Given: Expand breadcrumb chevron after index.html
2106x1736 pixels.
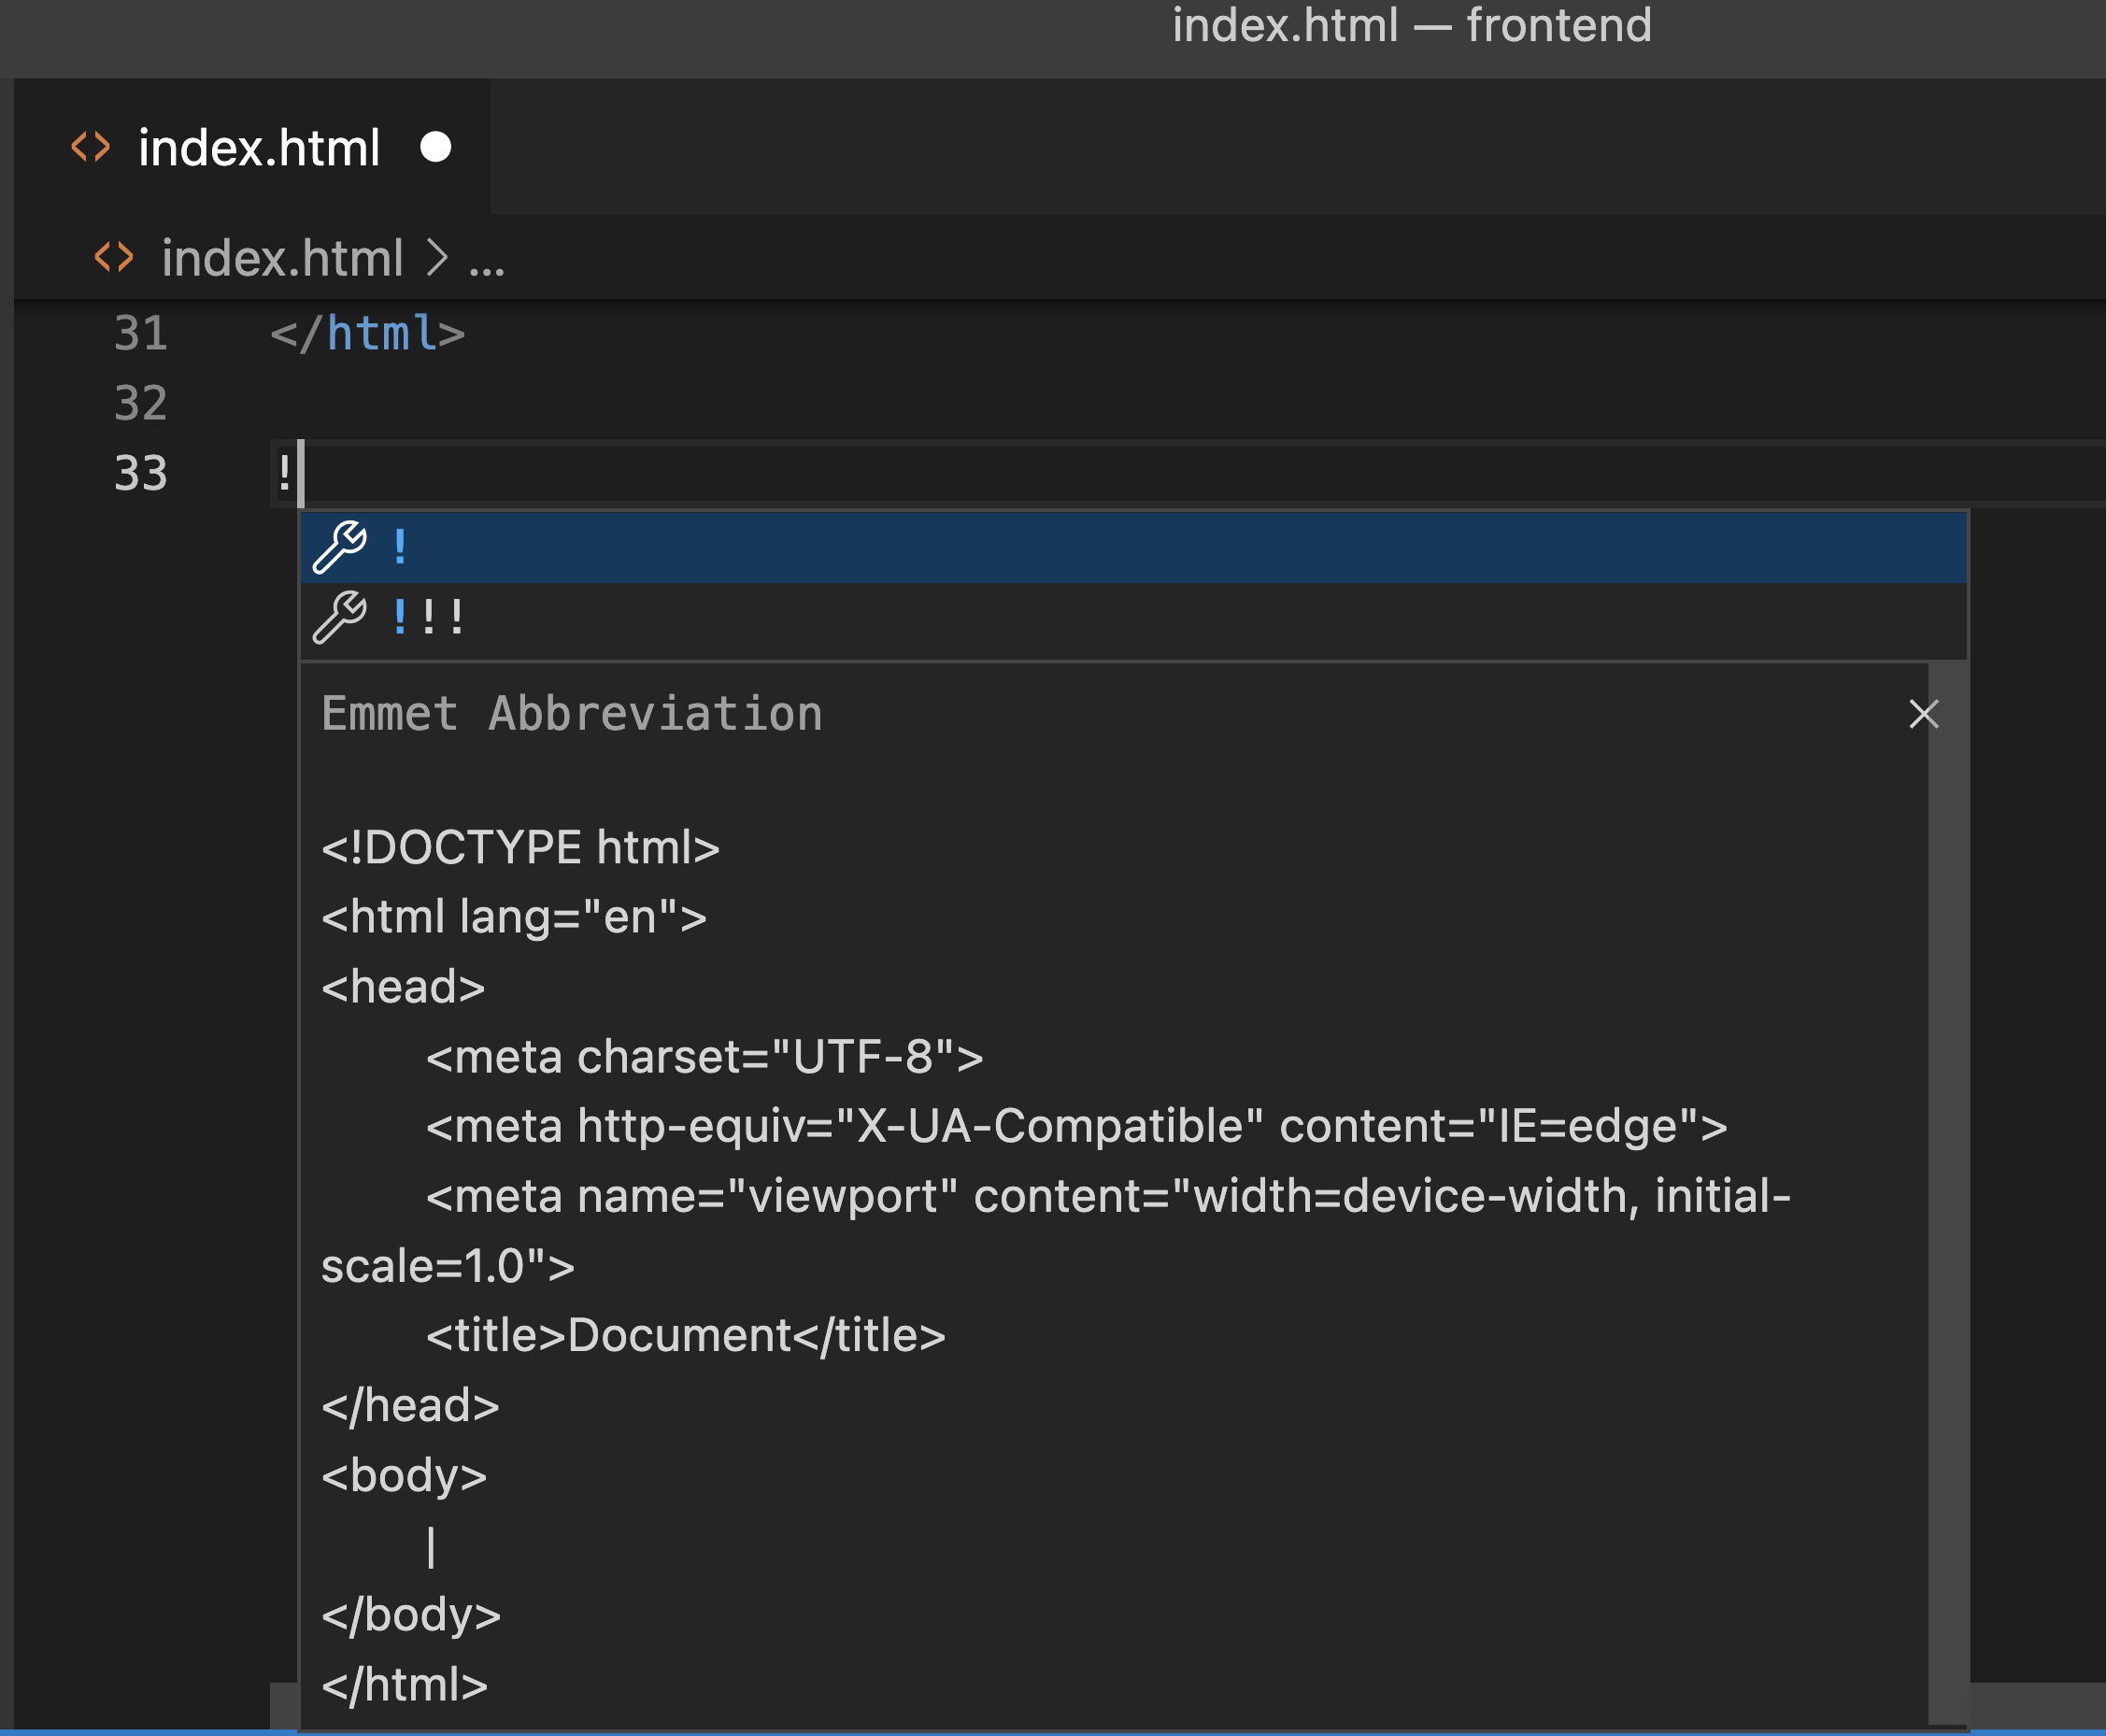Looking at the screenshot, I should pos(437,258).
